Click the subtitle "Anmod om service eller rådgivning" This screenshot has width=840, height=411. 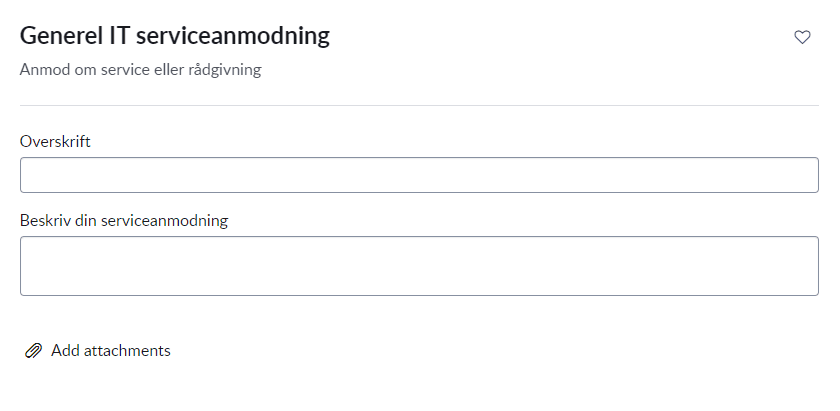tap(140, 71)
